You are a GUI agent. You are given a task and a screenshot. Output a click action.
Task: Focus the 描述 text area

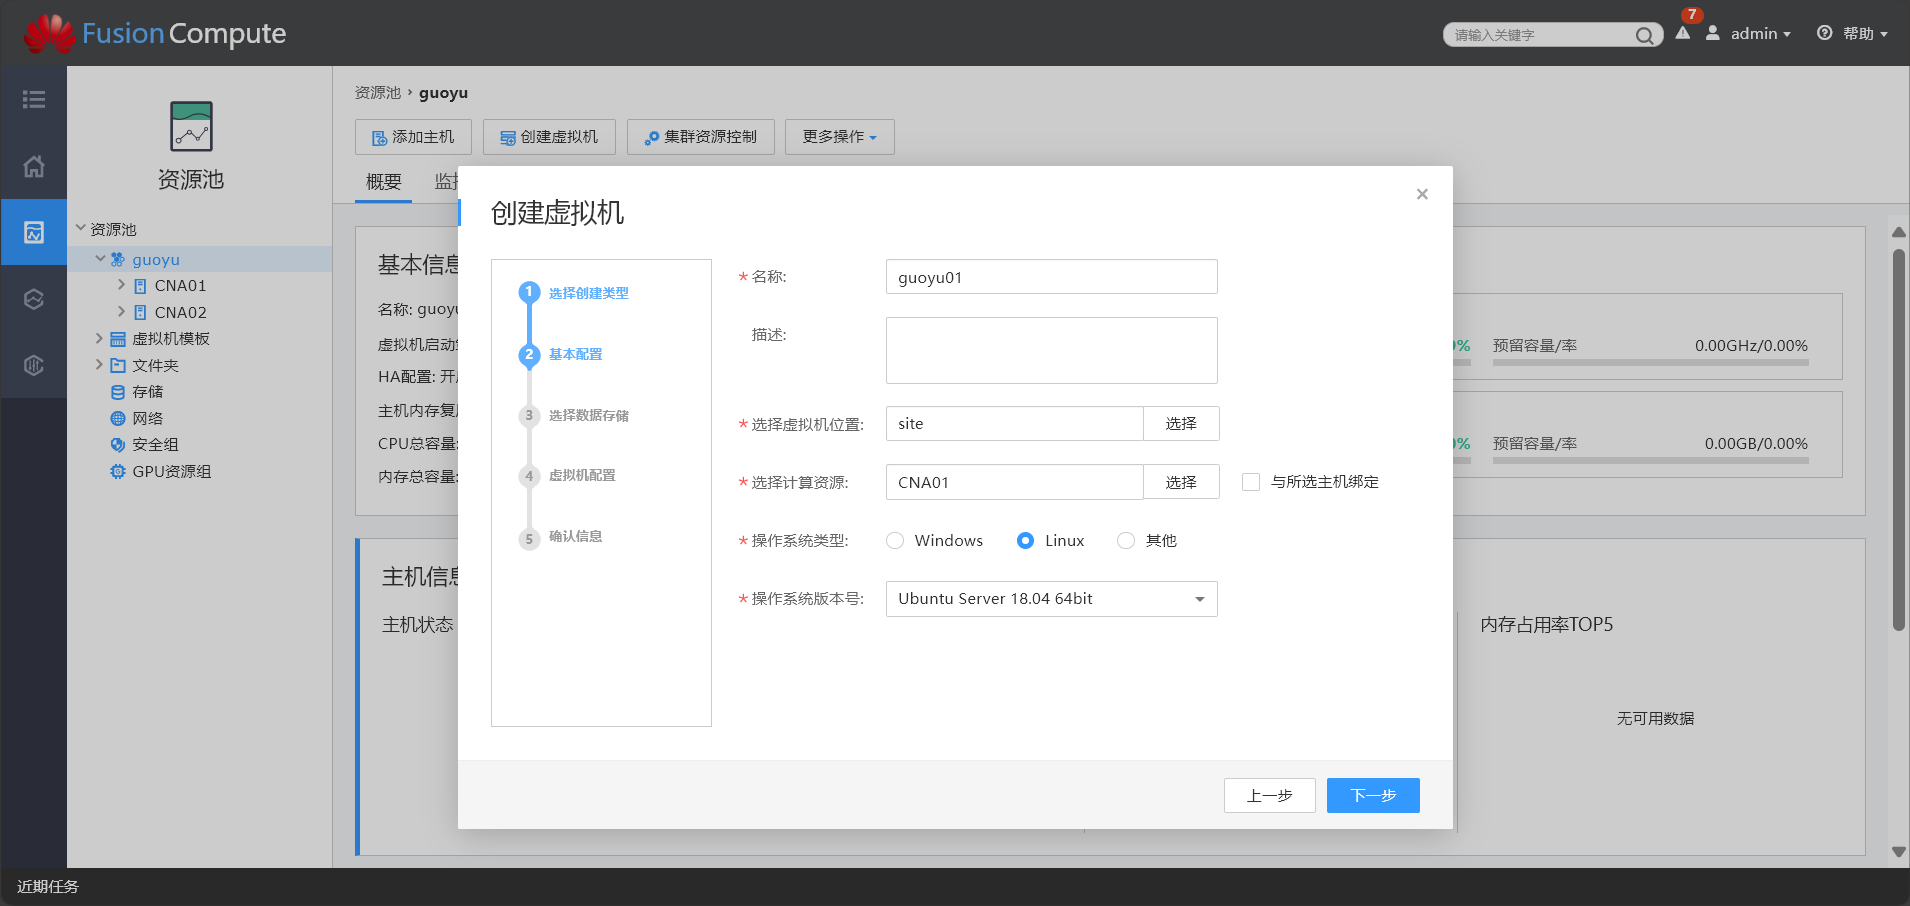1051,351
